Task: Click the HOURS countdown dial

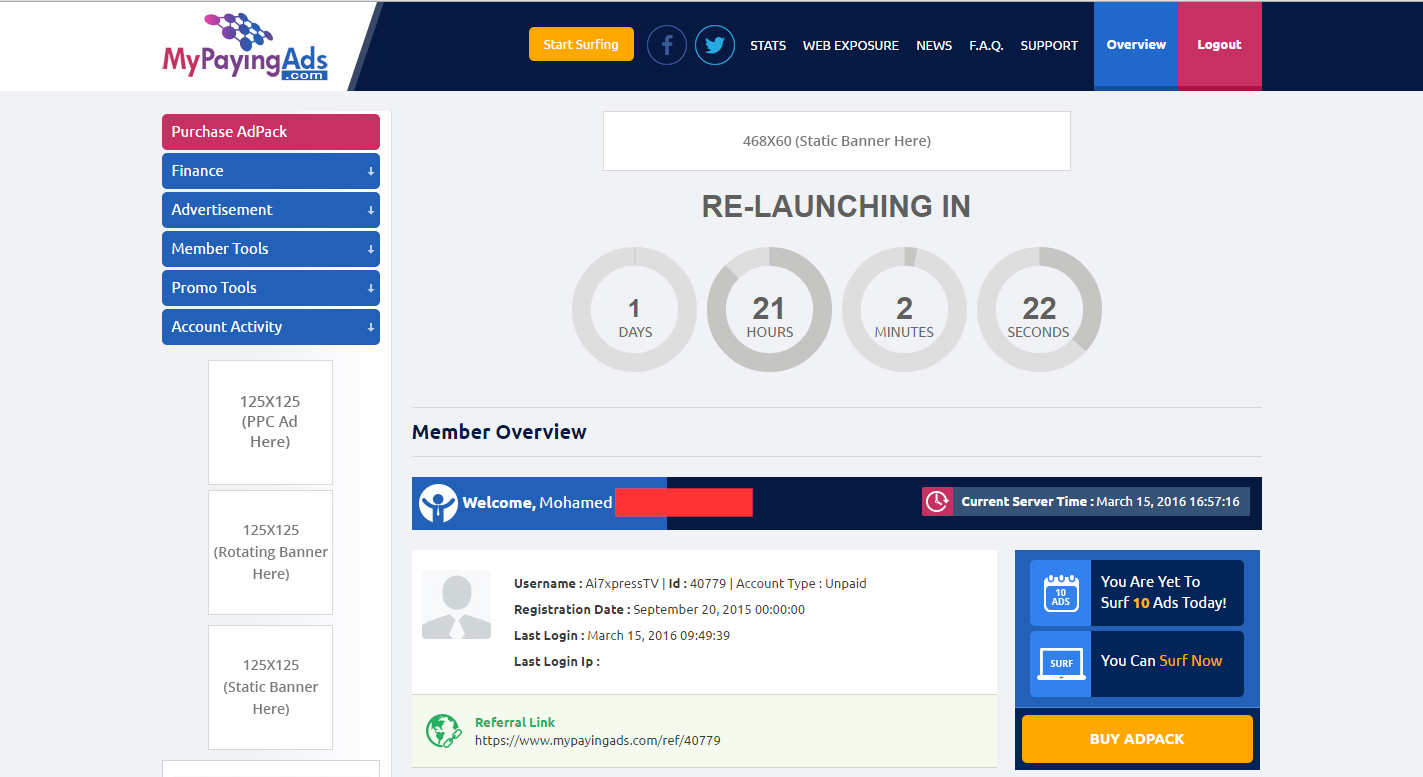Action: (x=769, y=310)
